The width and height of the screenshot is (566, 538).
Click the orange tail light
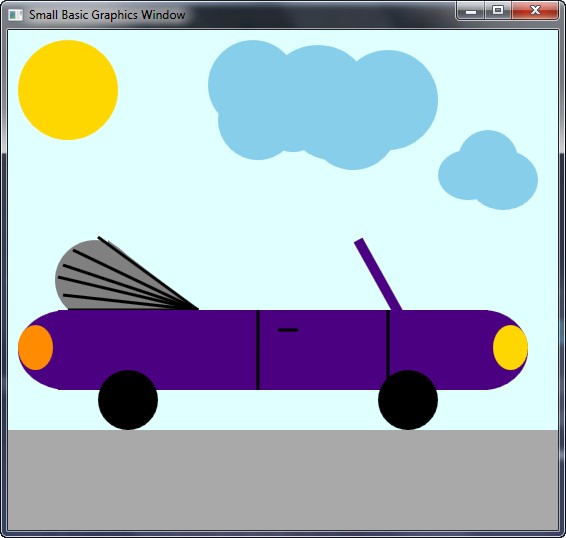[35, 347]
